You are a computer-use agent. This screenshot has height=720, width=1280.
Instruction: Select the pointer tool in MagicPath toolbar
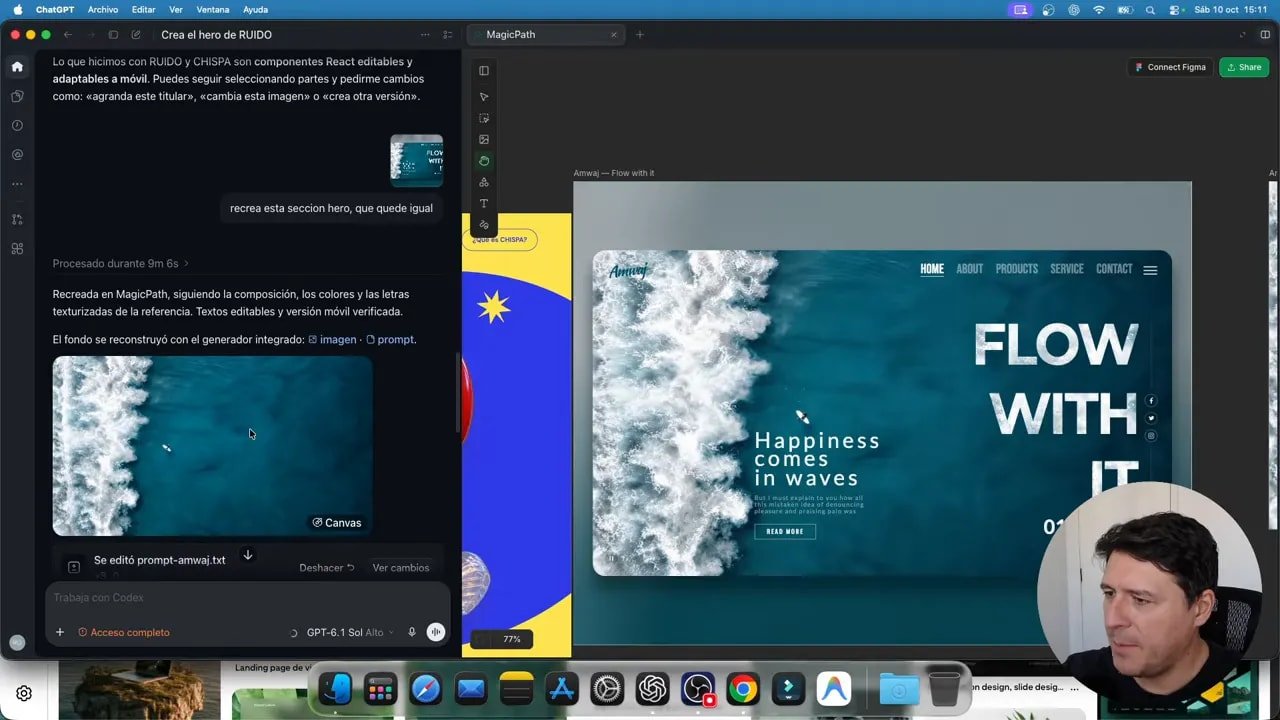[x=484, y=97]
